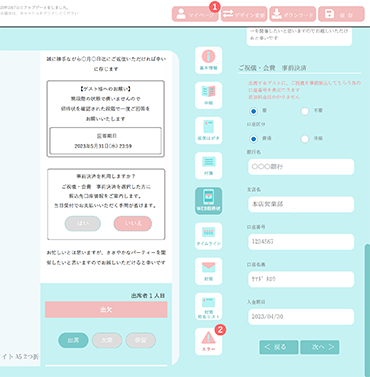This screenshot has width=370, height=377.
Task: Click the はい button in preview
Action: (83, 224)
